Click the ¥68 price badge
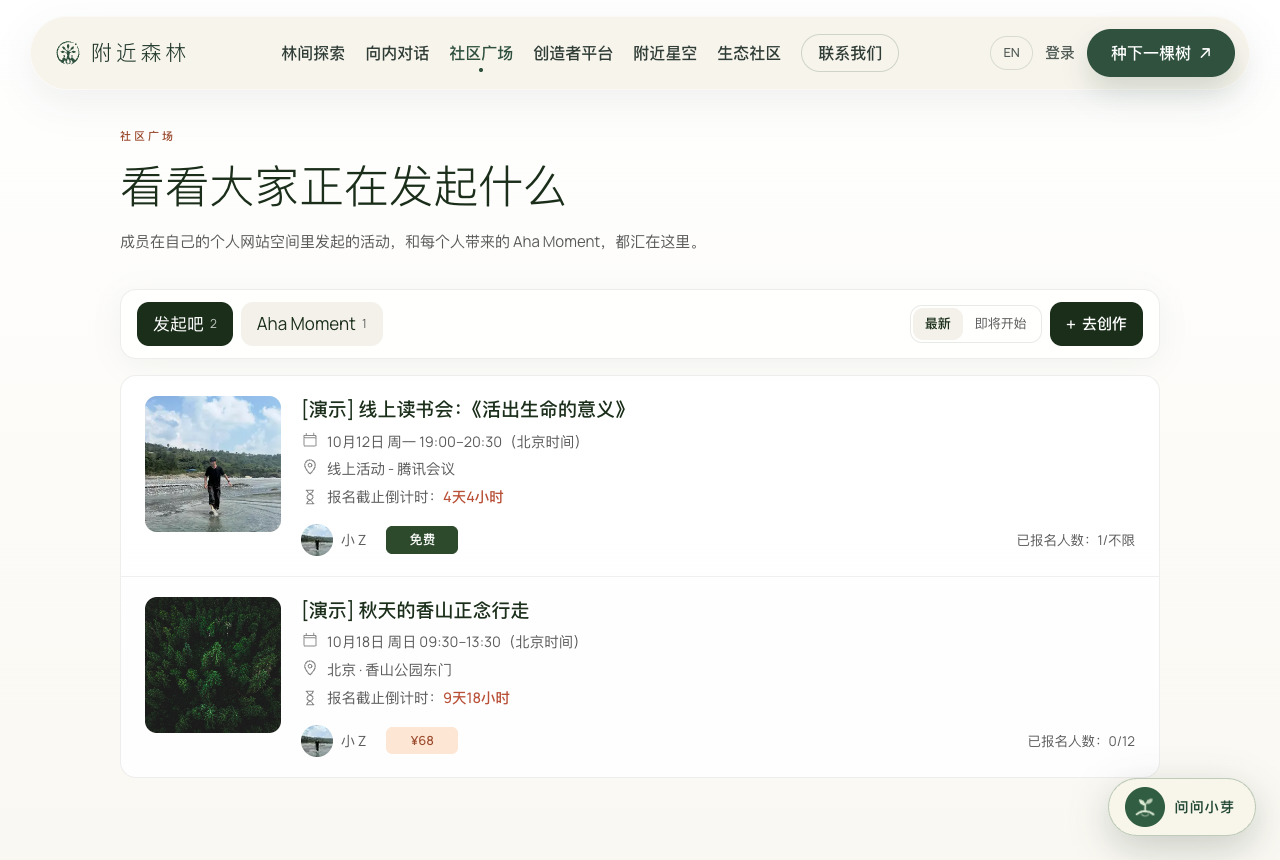Screen dimensions: 1280x860 422,741
